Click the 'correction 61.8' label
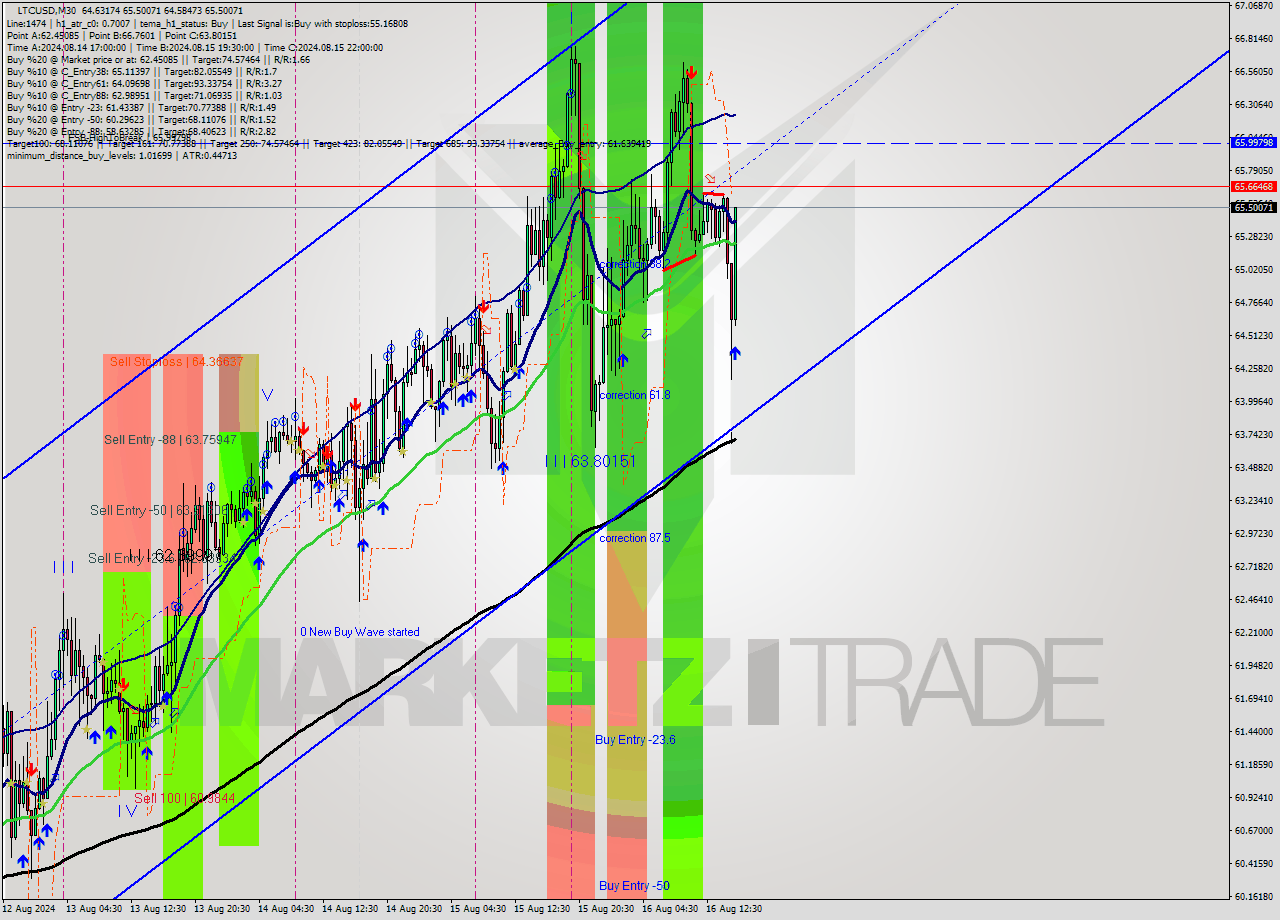The image size is (1280, 920). pos(635,395)
